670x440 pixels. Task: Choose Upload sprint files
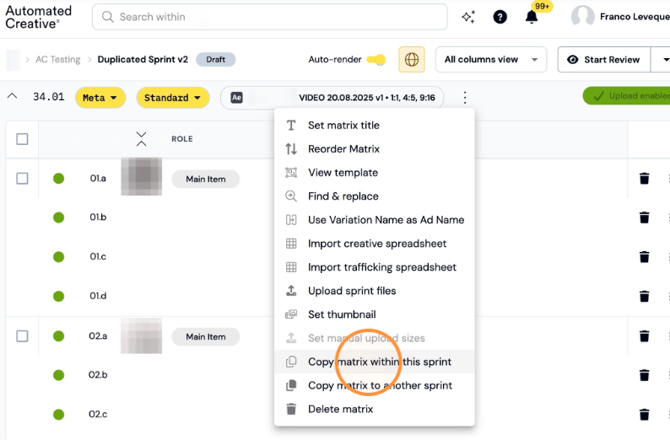pos(374,291)
